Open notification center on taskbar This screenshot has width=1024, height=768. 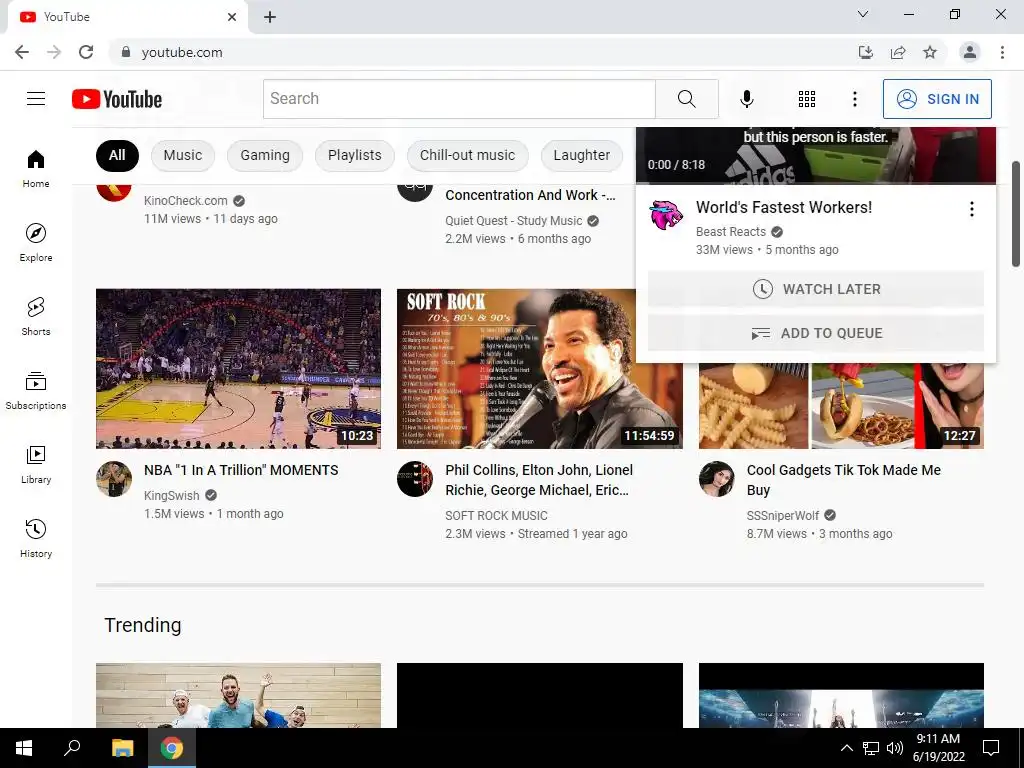tap(991, 748)
